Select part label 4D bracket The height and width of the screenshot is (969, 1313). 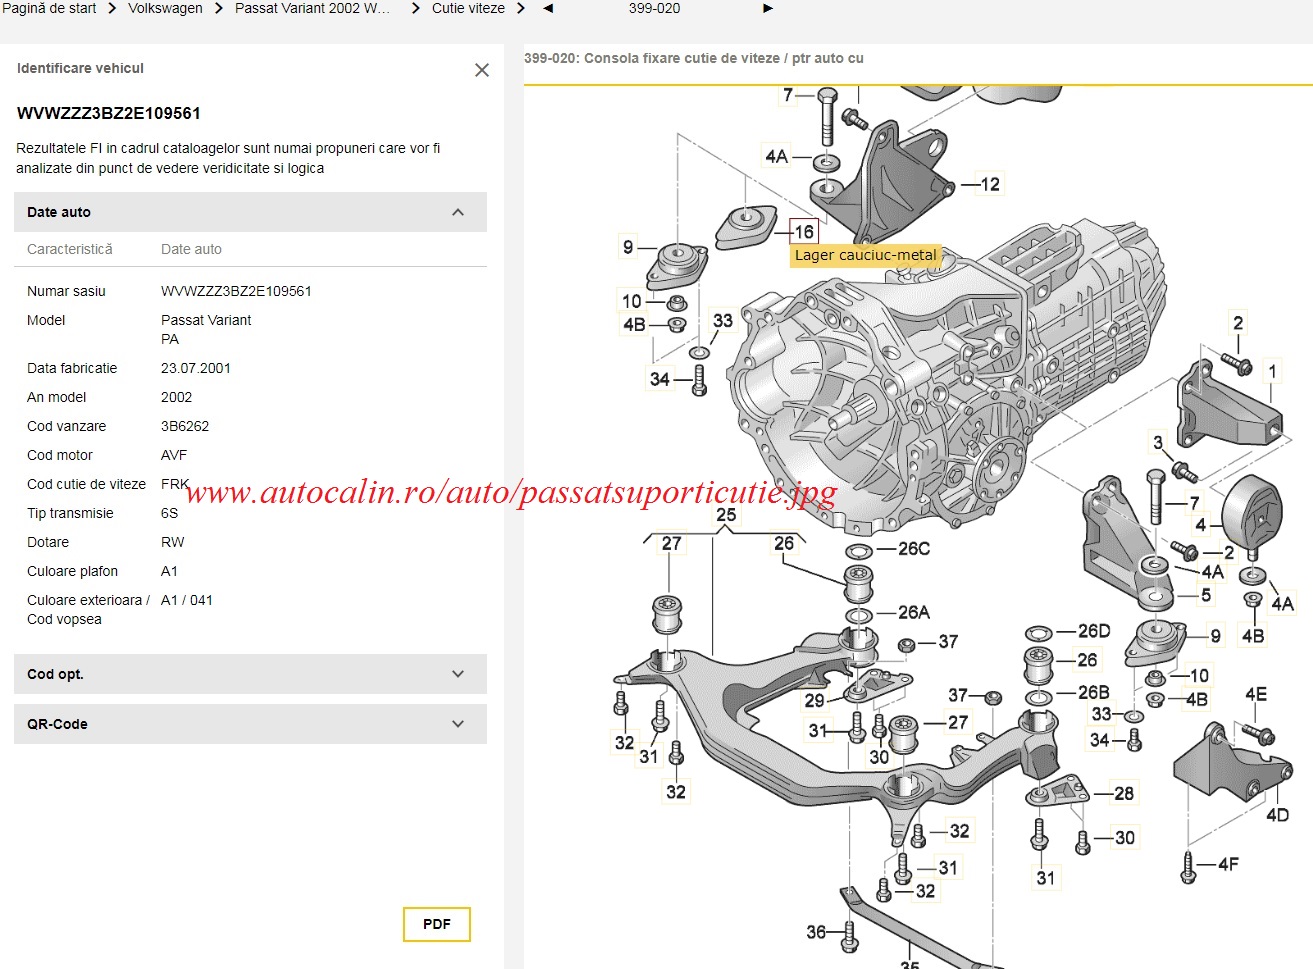click(1277, 815)
